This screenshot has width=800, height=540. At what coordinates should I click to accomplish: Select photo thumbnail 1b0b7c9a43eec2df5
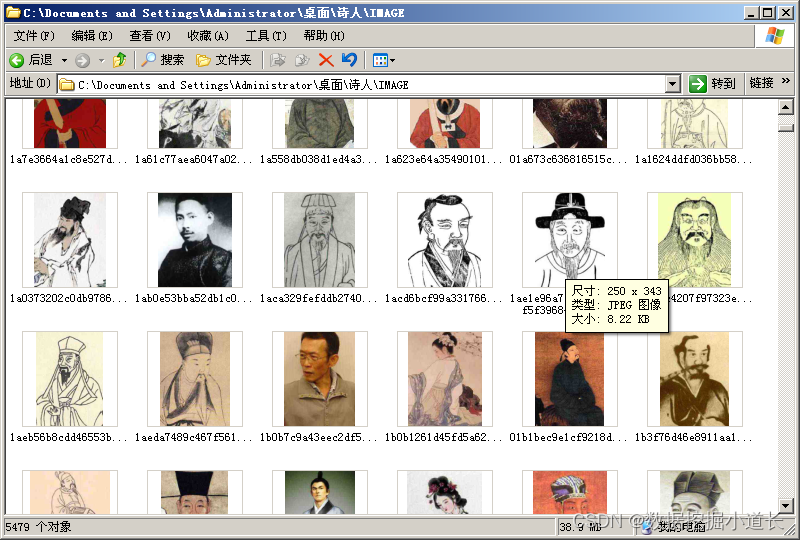(x=320, y=379)
